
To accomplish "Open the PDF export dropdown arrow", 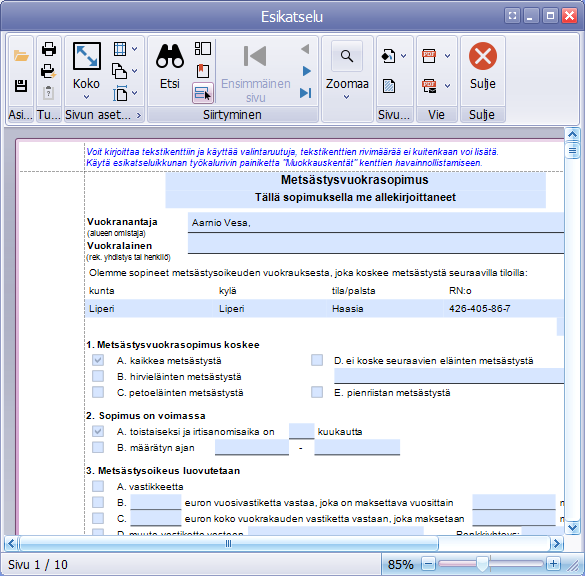I will point(447,56).
